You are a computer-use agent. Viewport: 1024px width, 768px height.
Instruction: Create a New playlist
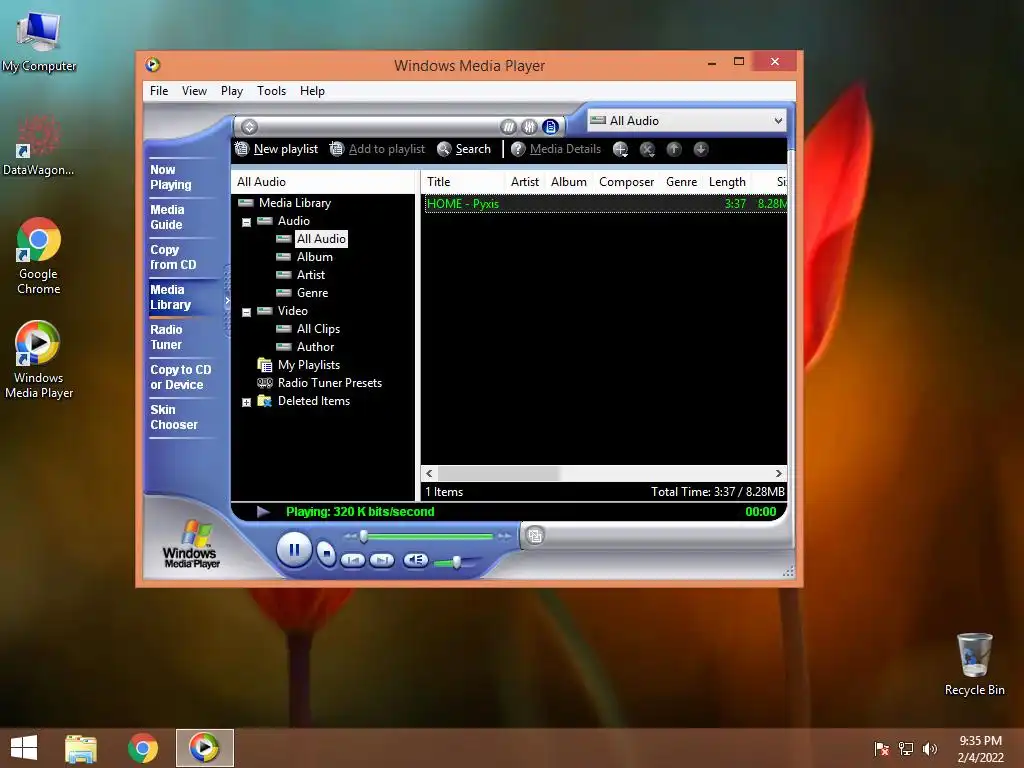277,149
